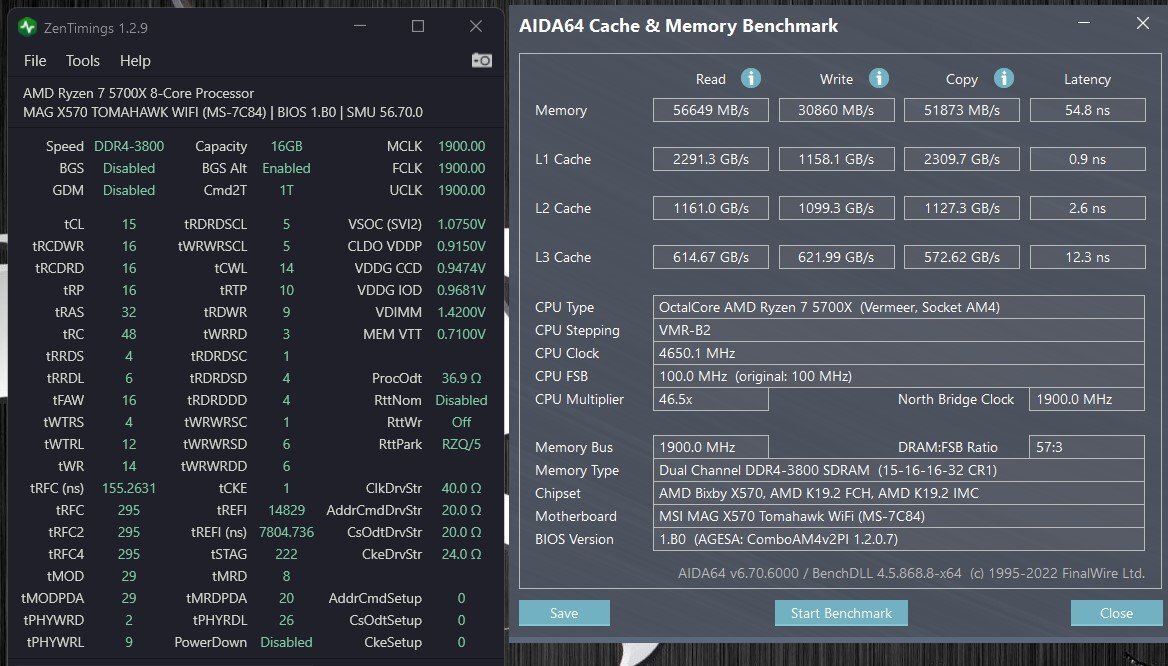The width and height of the screenshot is (1168, 666).
Task: Click the CPU Stepping value VMR-B2
Action: (898, 330)
